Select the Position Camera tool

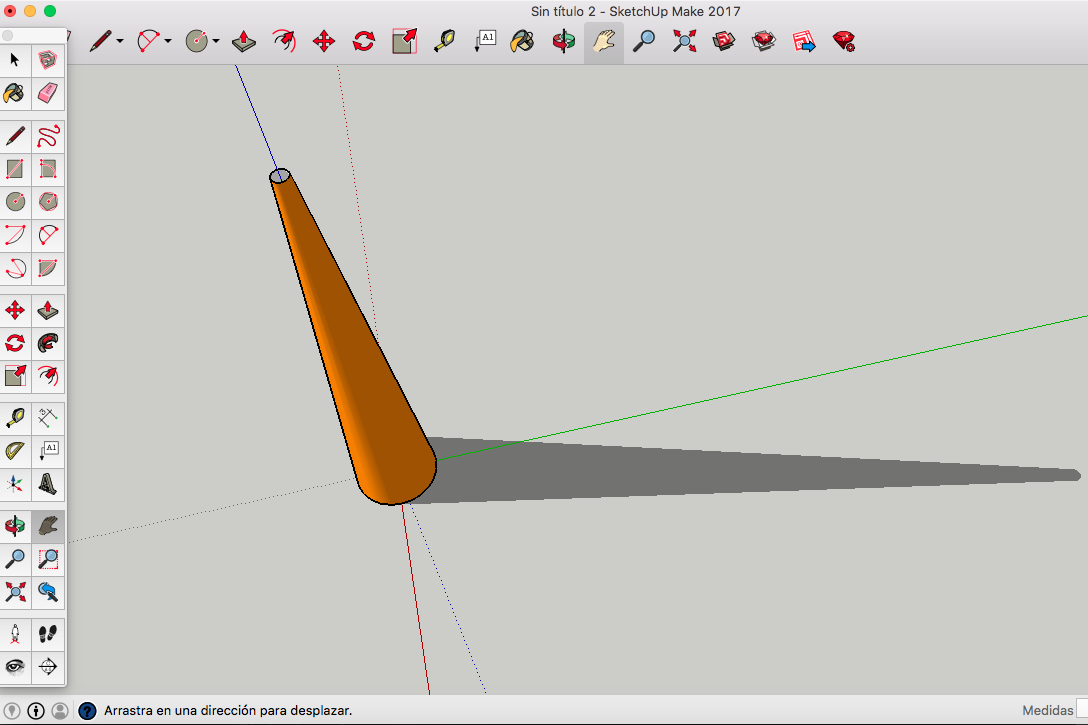point(15,633)
